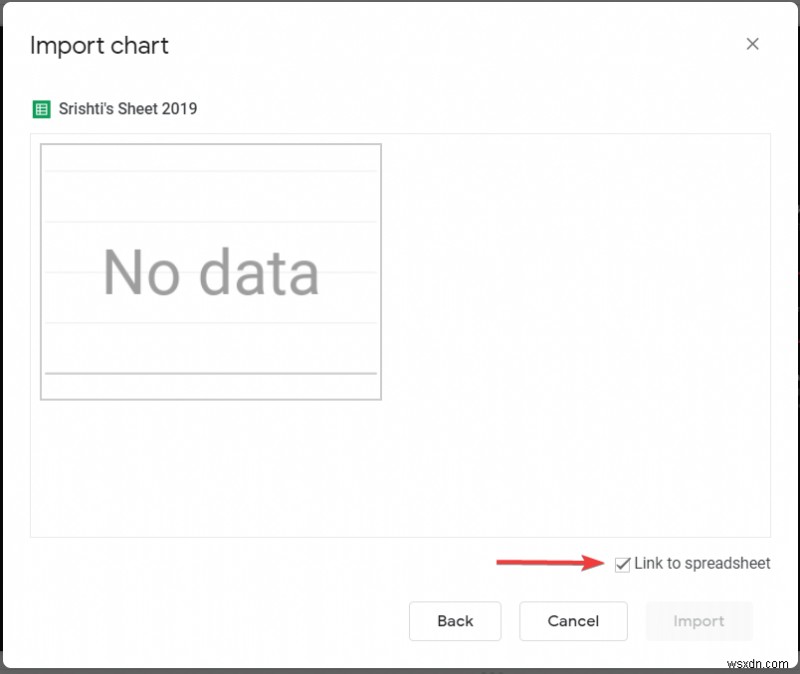Image resolution: width=800 pixels, height=674 pixels.
Task: Click the X to close Import chart dialog
Action: pyautogui.click(x=753, y=44)
